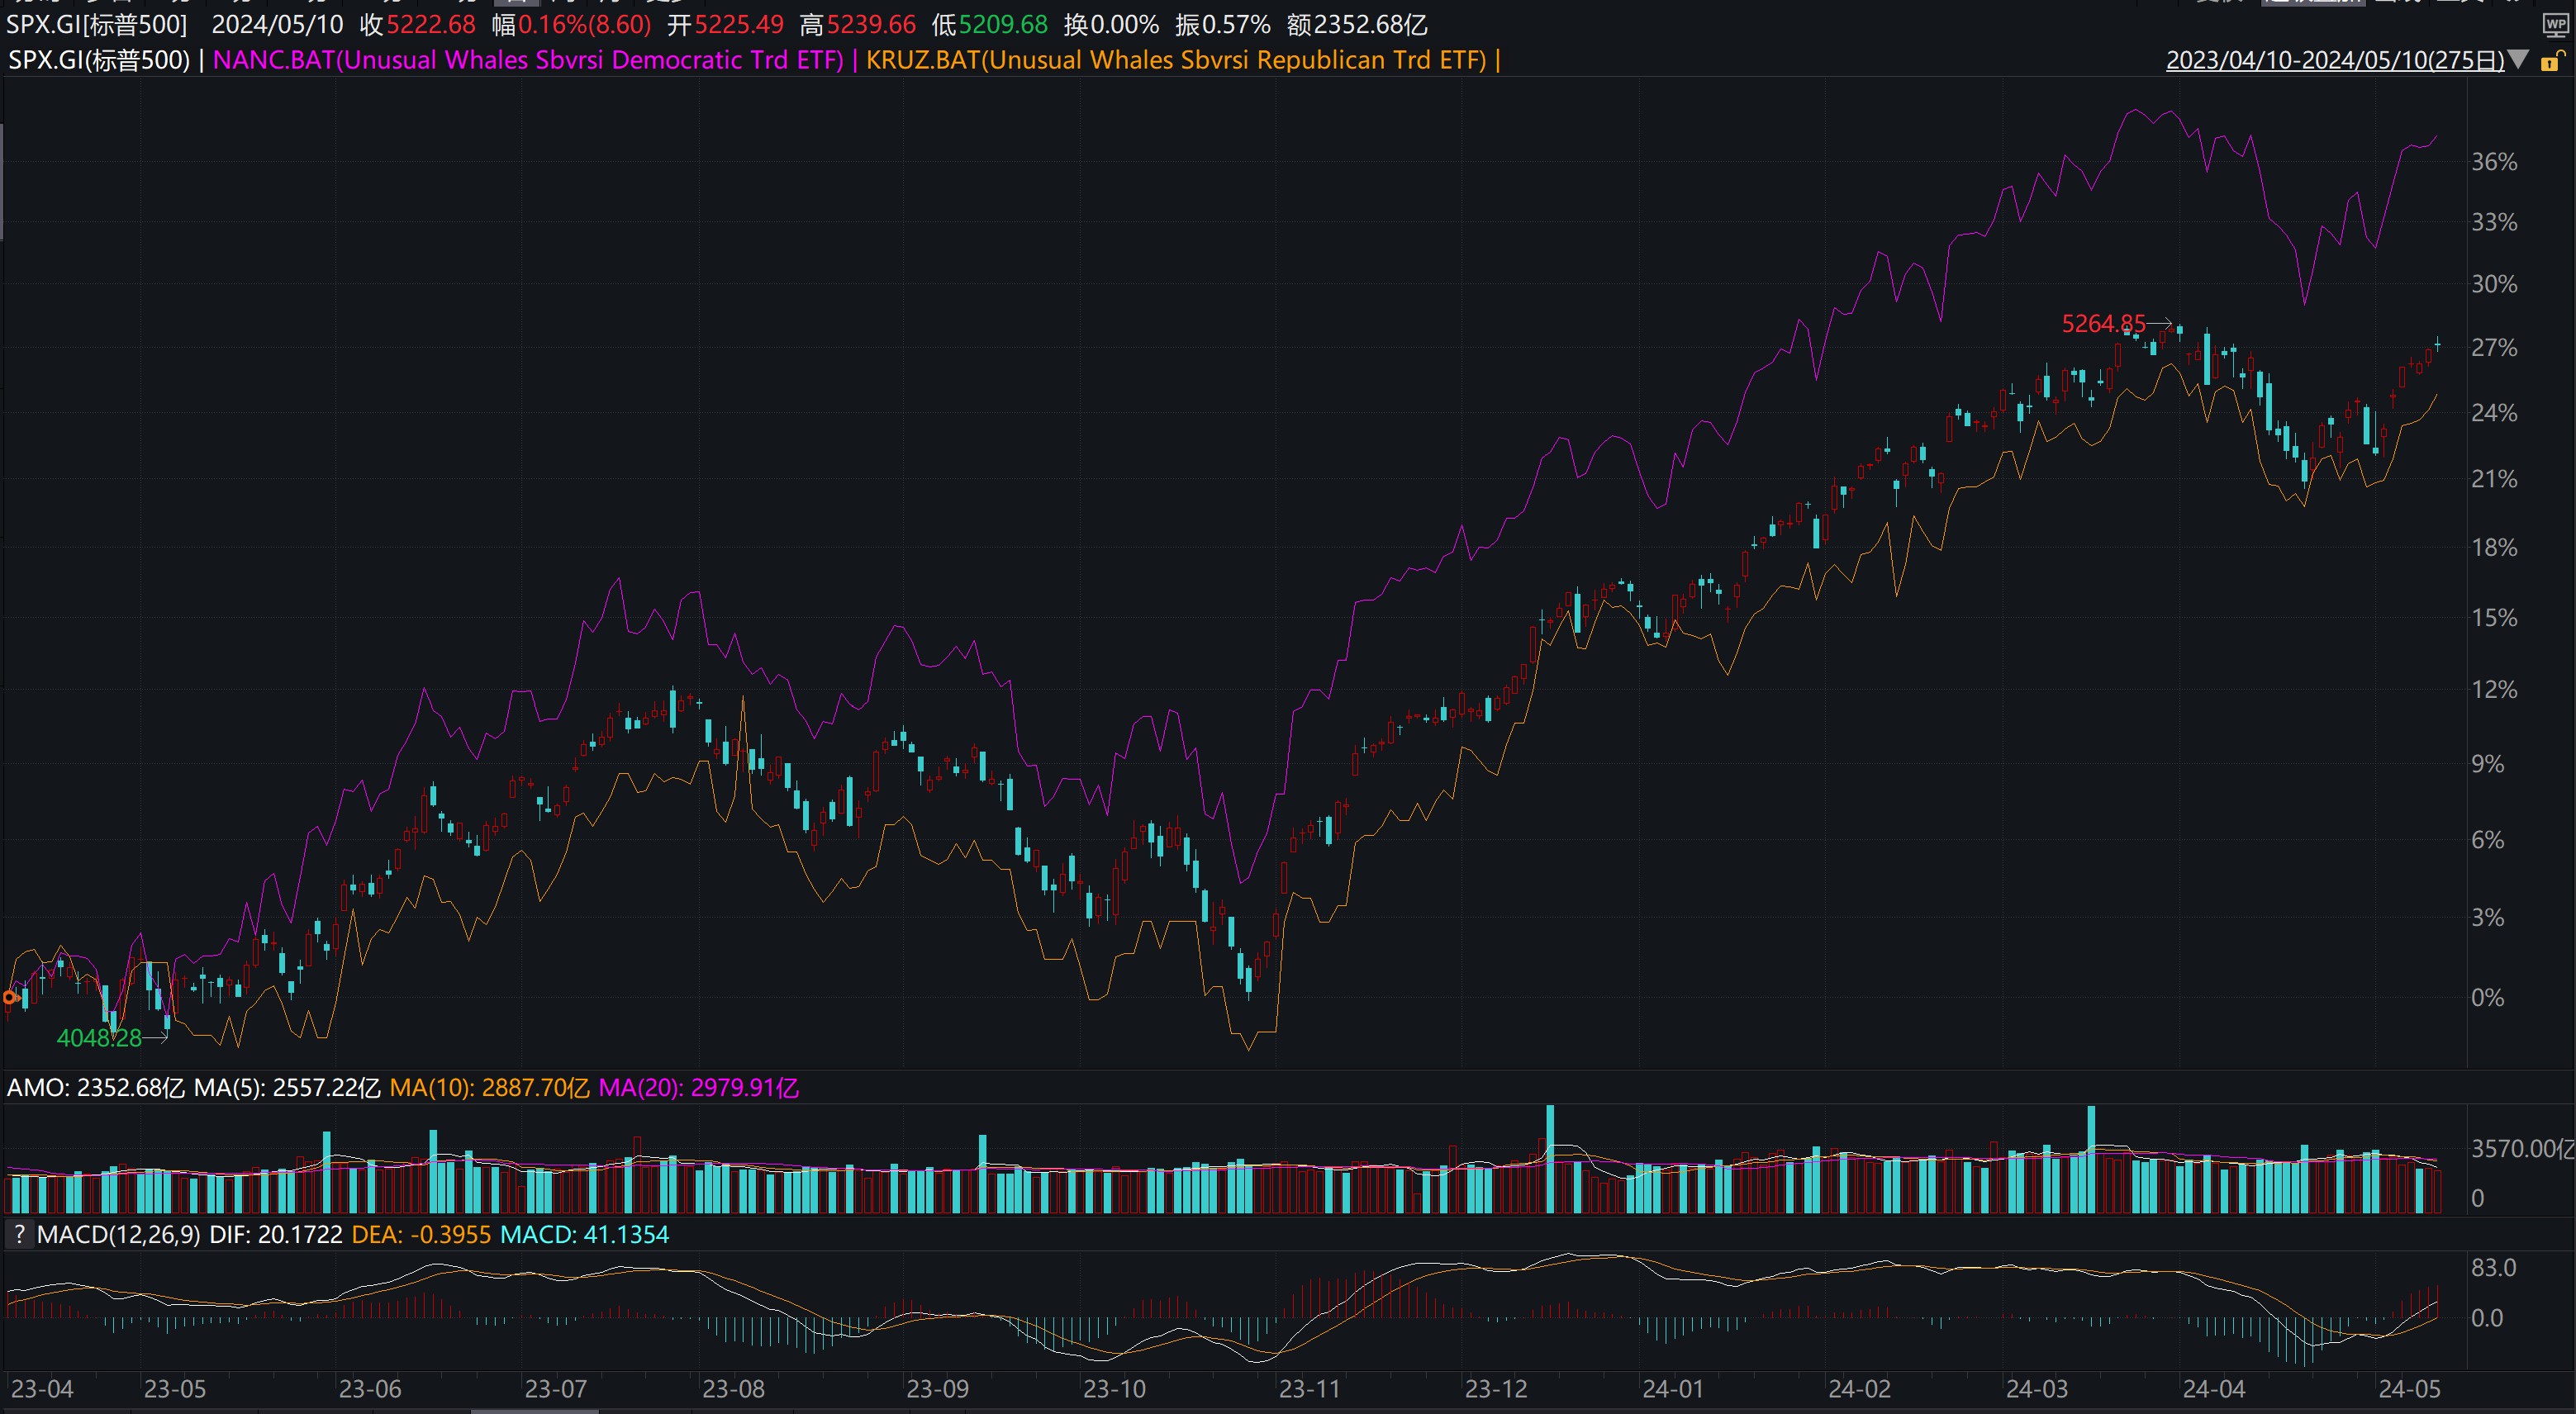Click the 4048.28 low price marker
The image size is (2576, 1414).
pyautogui.click(x=98, y=1038)
